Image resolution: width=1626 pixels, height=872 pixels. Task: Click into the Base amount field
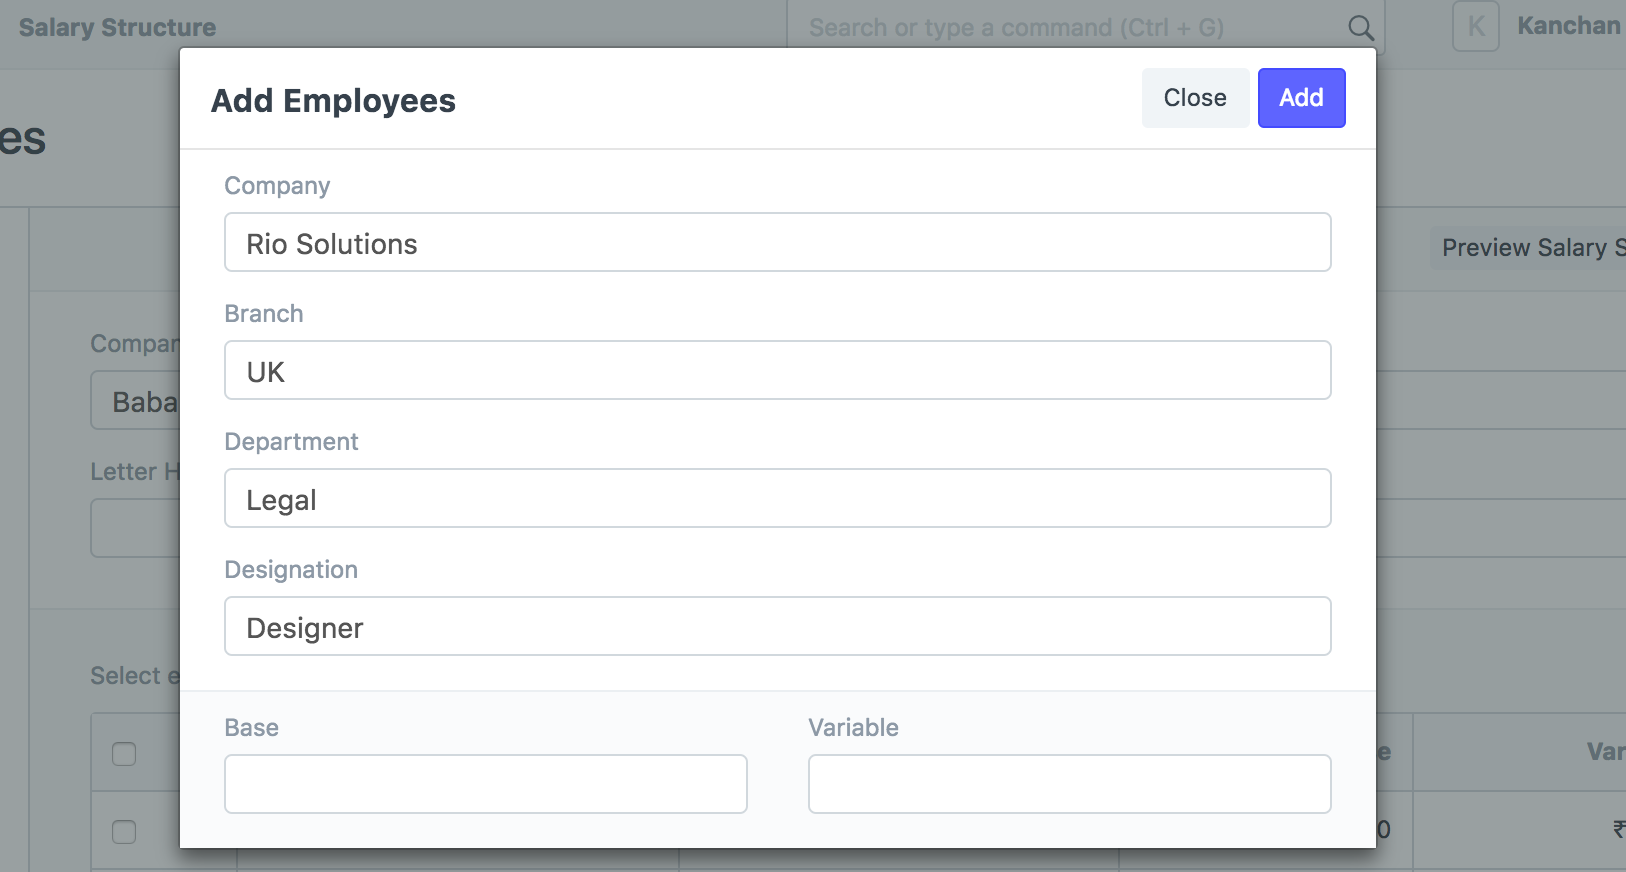click(485, 784)
